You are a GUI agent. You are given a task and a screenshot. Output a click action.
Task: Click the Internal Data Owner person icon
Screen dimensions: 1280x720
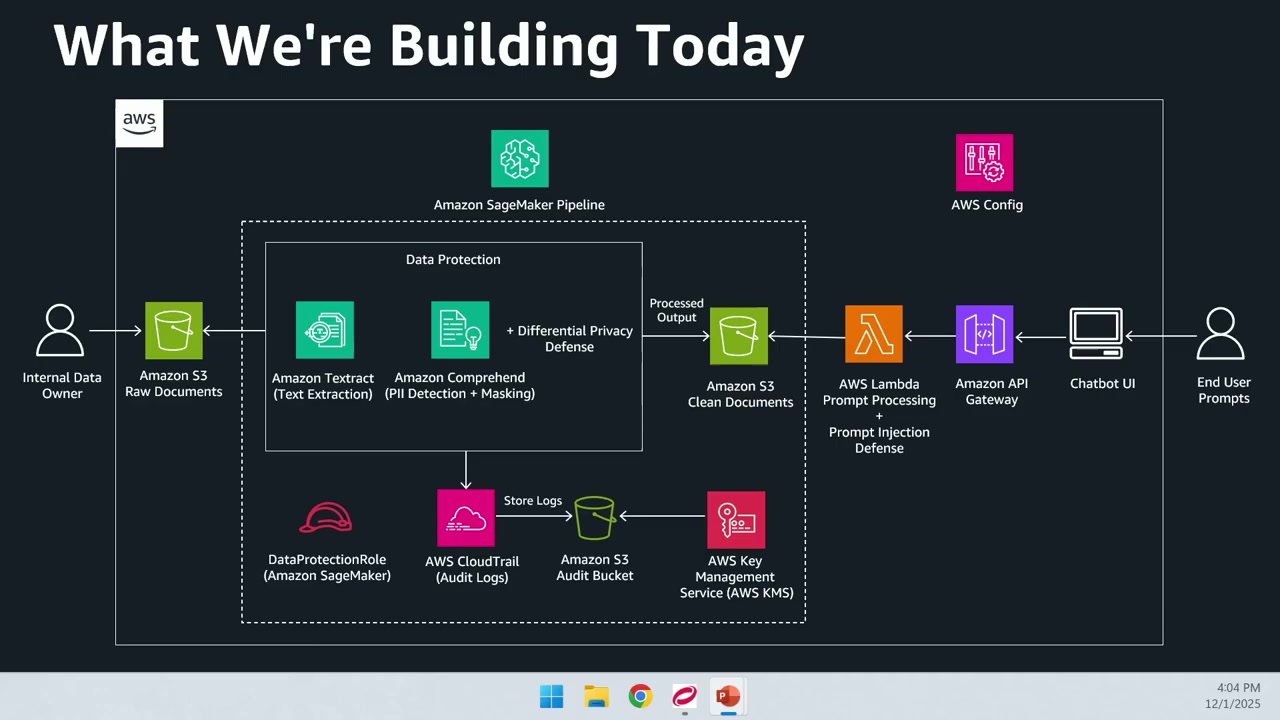[x=61, y=331]
